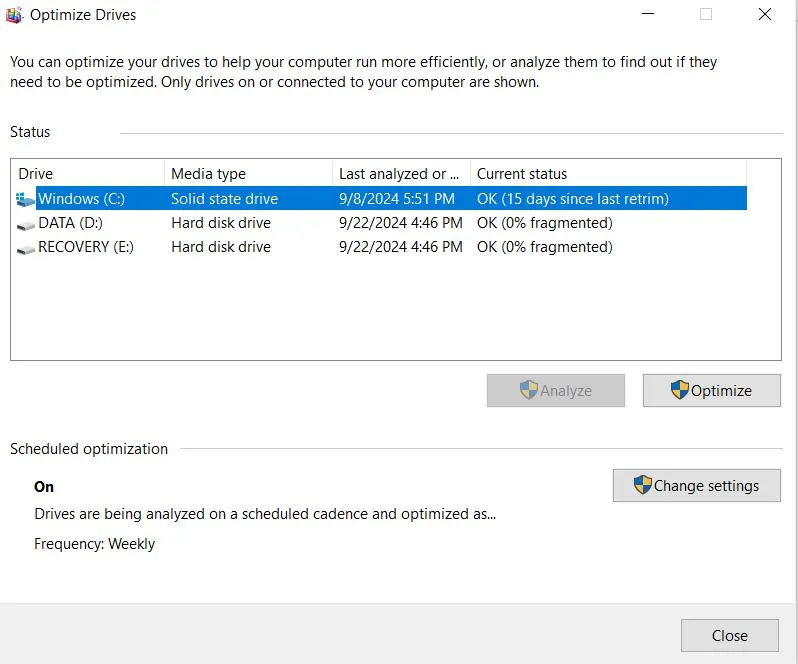
Task: Click the 9/8/2024 5:51 PM date cell
Action: [397, 198]
